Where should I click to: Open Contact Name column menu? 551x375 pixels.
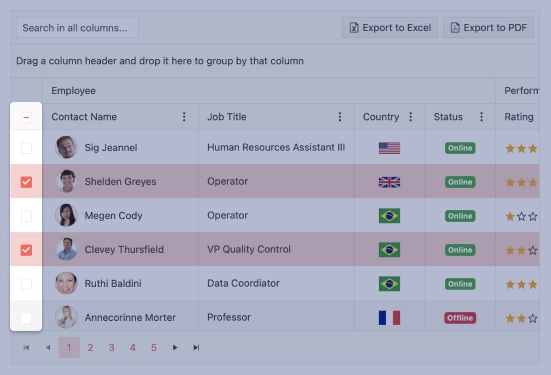tap(184, 117)
